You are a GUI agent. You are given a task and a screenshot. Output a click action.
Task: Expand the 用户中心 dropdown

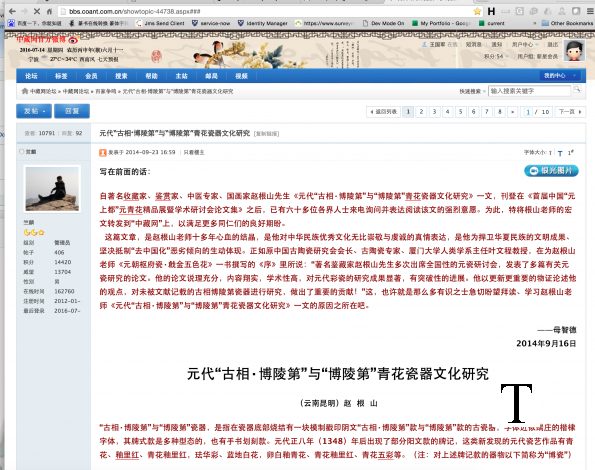[x=525, y=44]
